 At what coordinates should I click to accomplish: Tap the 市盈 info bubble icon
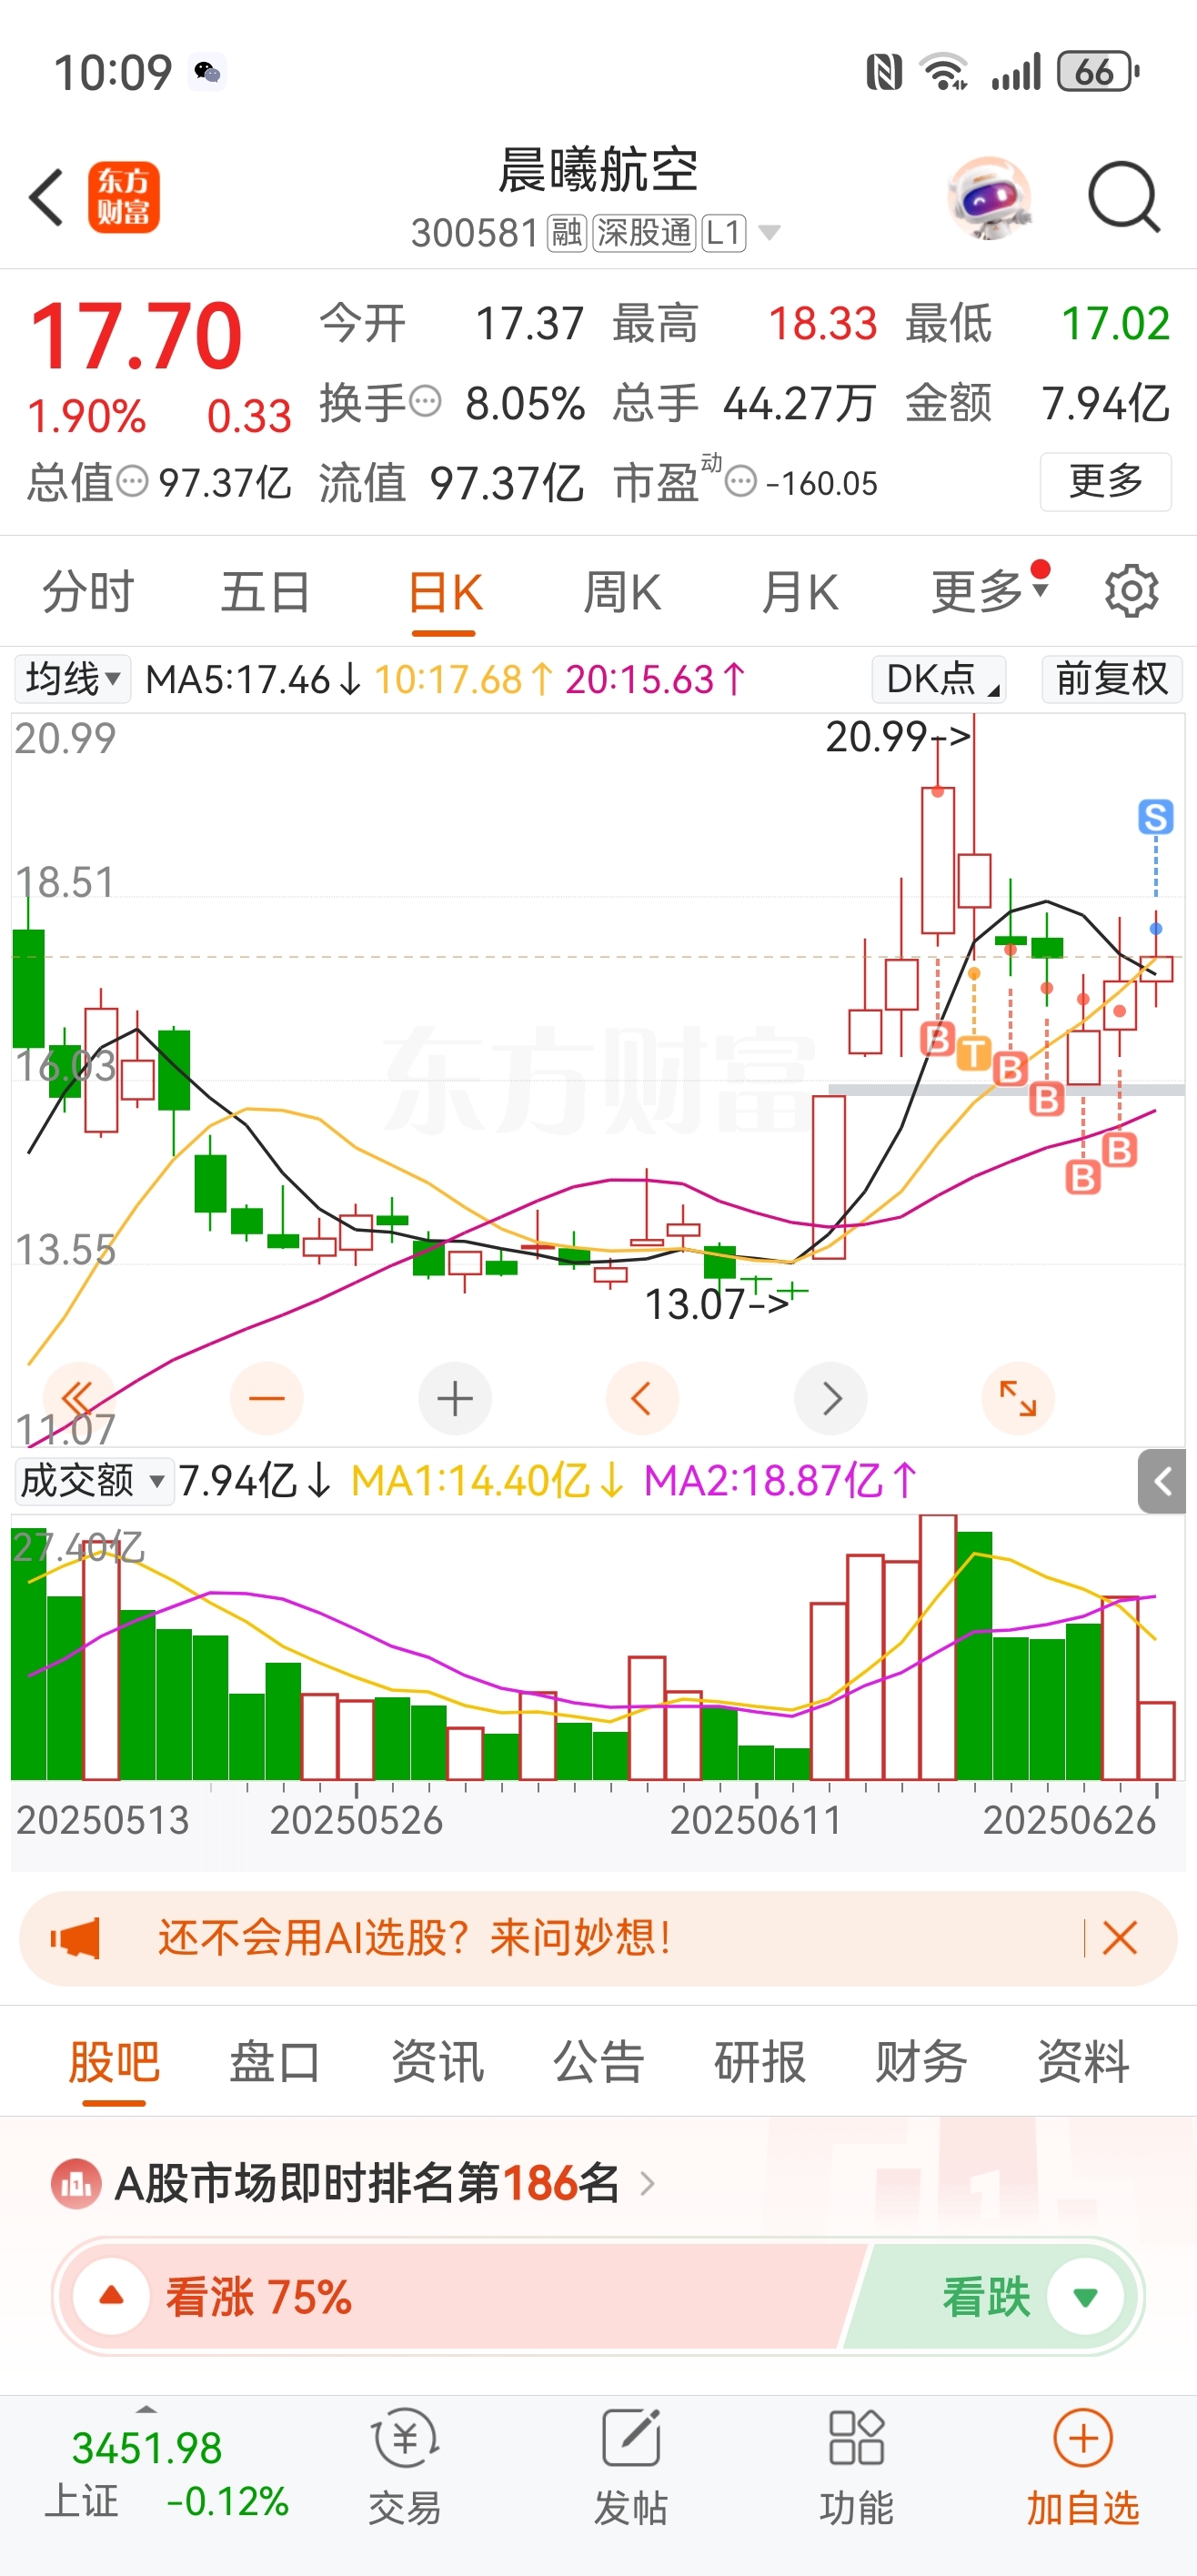[740, 482]
